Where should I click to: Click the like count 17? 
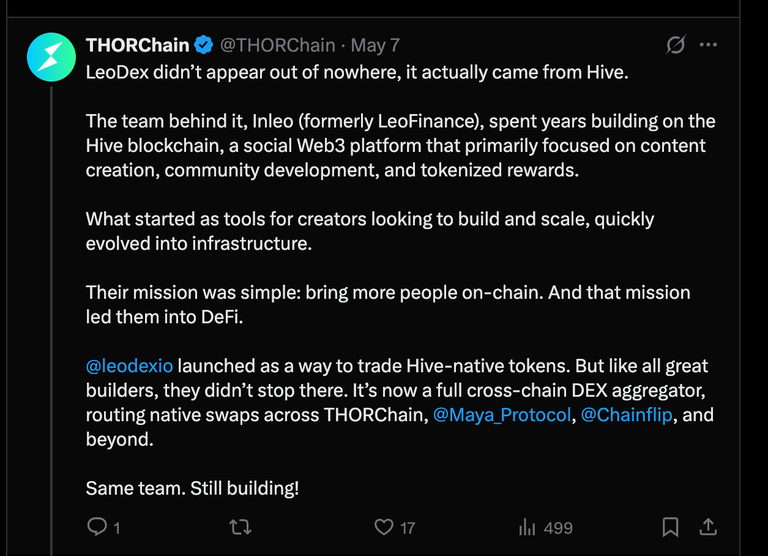coord(408,528)
